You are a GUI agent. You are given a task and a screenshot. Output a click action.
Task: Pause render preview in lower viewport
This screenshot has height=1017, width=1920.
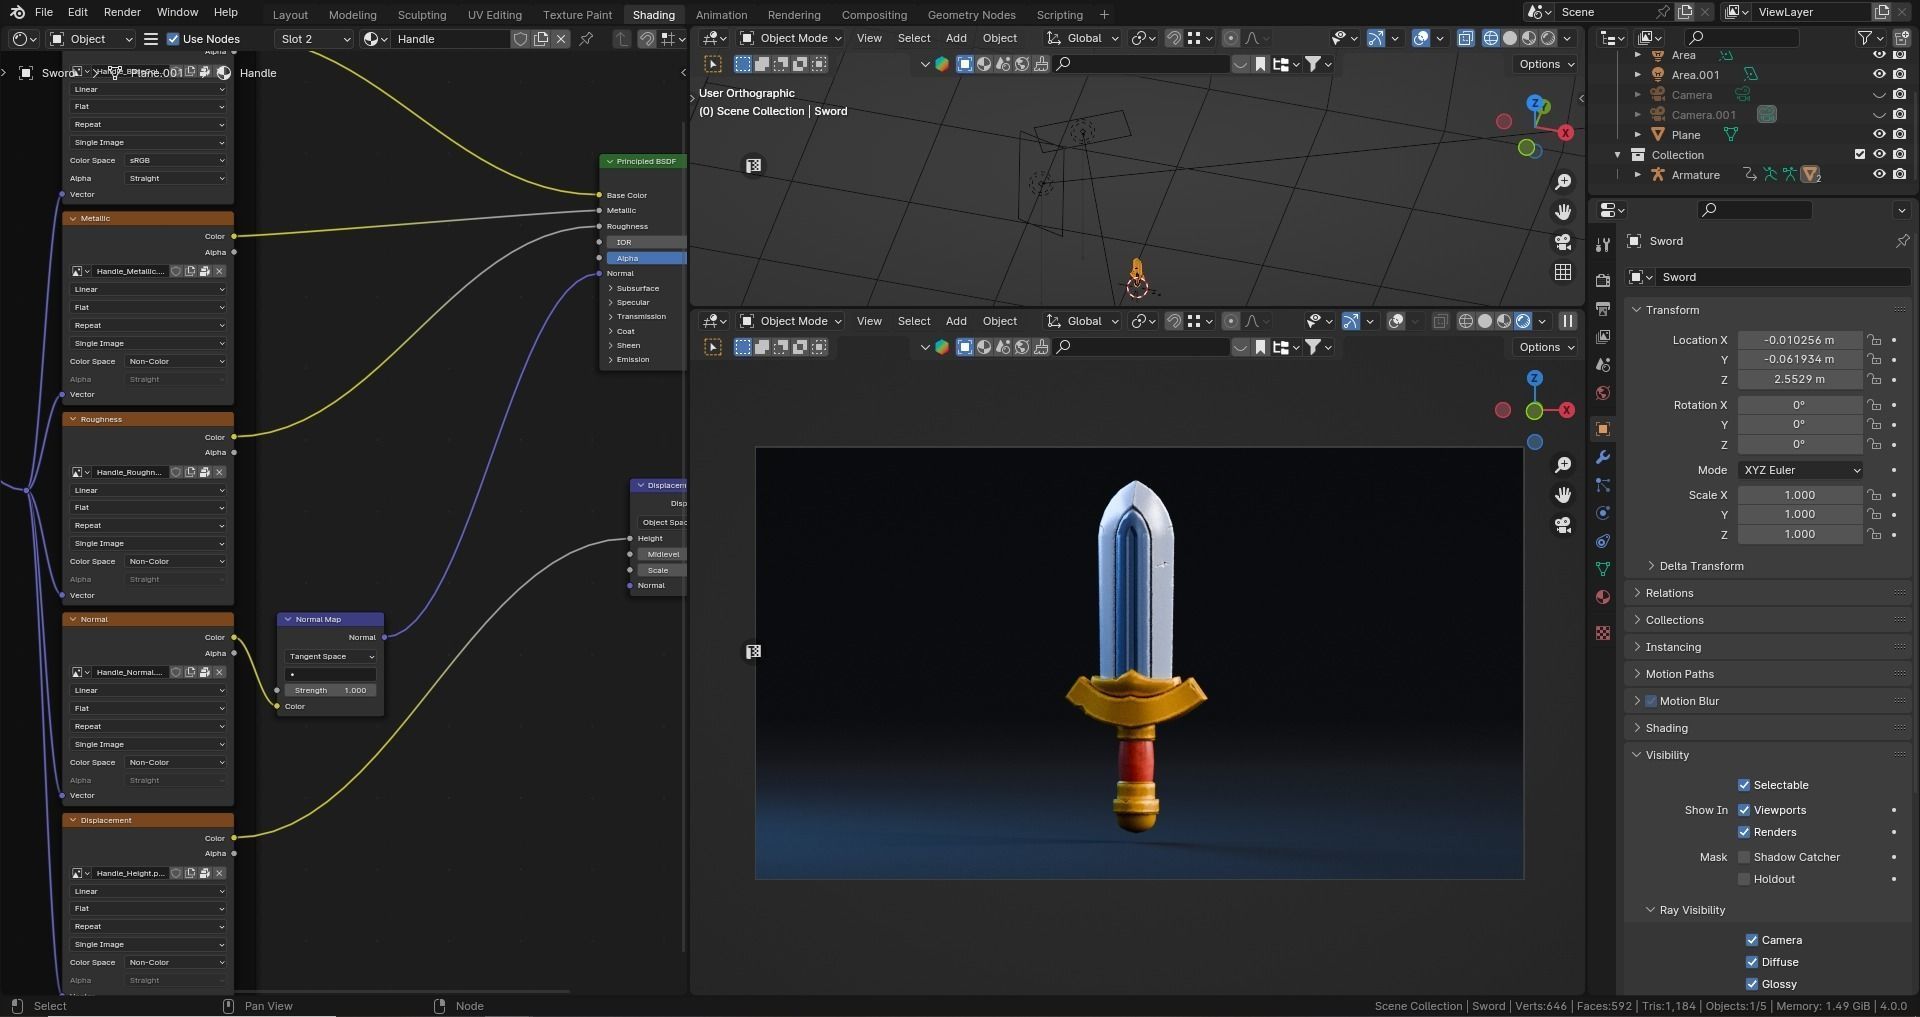click(1567, 321)
